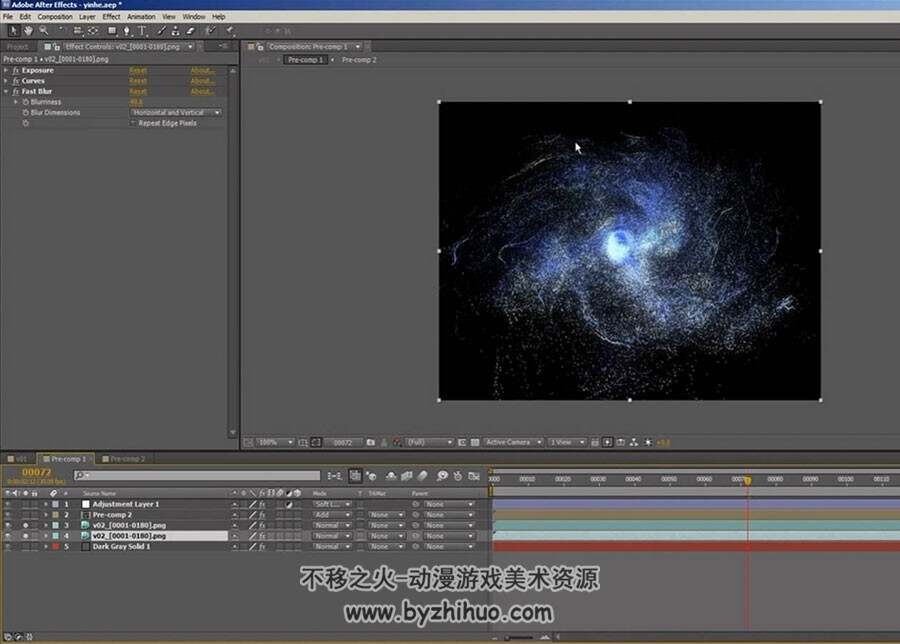Select the Clone Stamp tool
Viewport: 900px width, 644px height.
pyautogui.click(x=176, y=30)
